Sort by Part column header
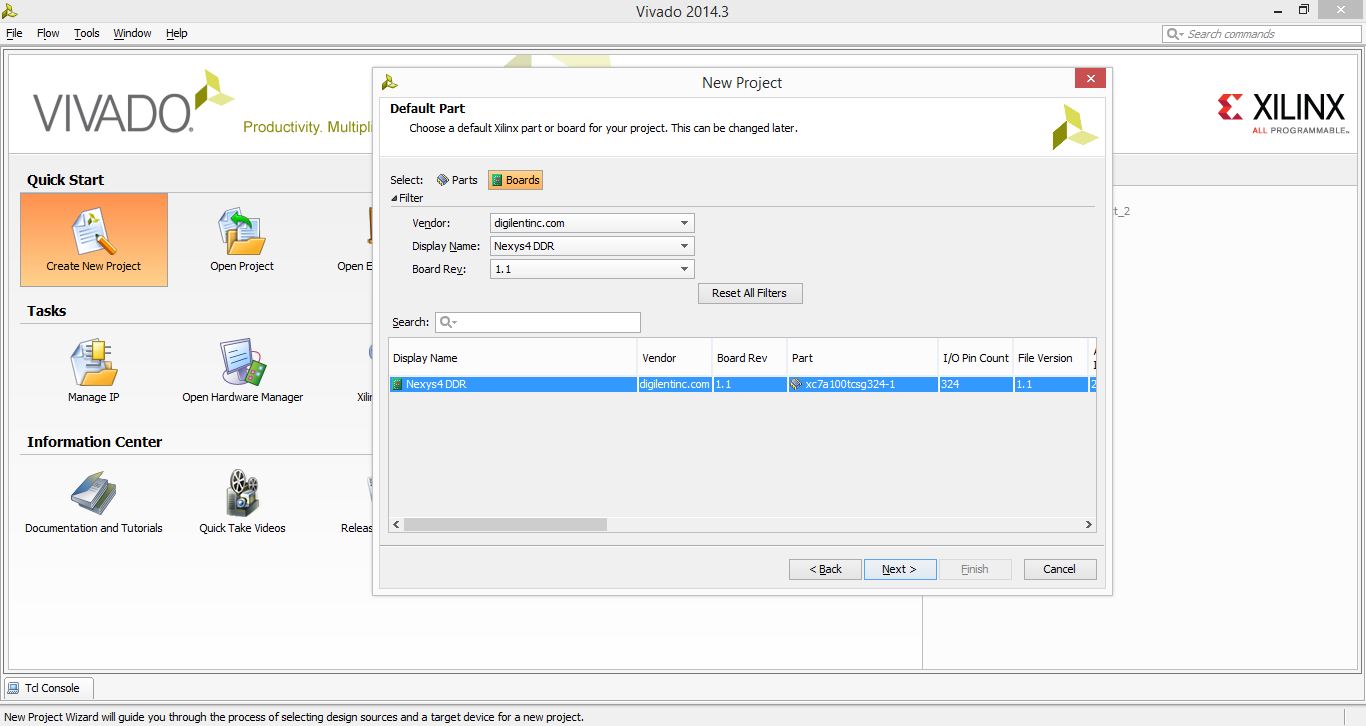The image size is (1366, 726). tap(862, 358)
